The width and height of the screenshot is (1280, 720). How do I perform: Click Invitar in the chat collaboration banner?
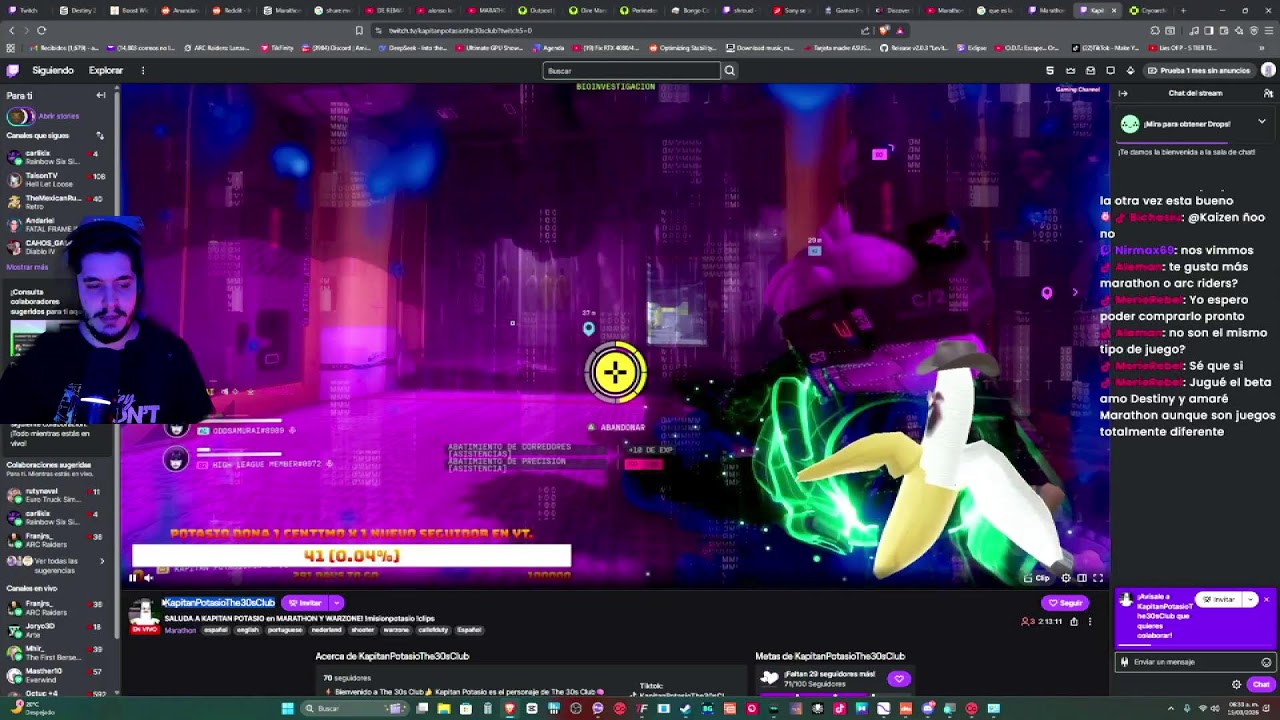pos(1219,599)
